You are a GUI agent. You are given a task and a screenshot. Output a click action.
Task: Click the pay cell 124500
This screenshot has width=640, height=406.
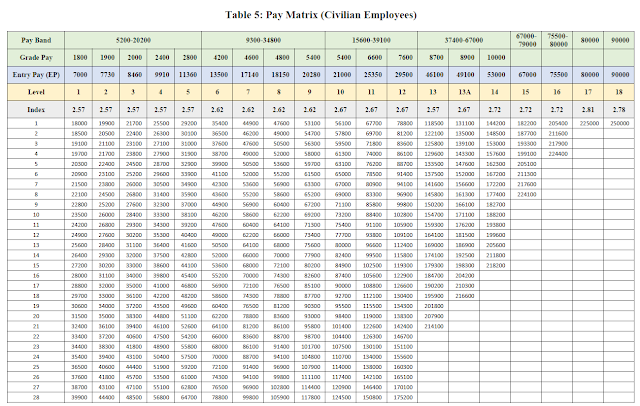341,397
